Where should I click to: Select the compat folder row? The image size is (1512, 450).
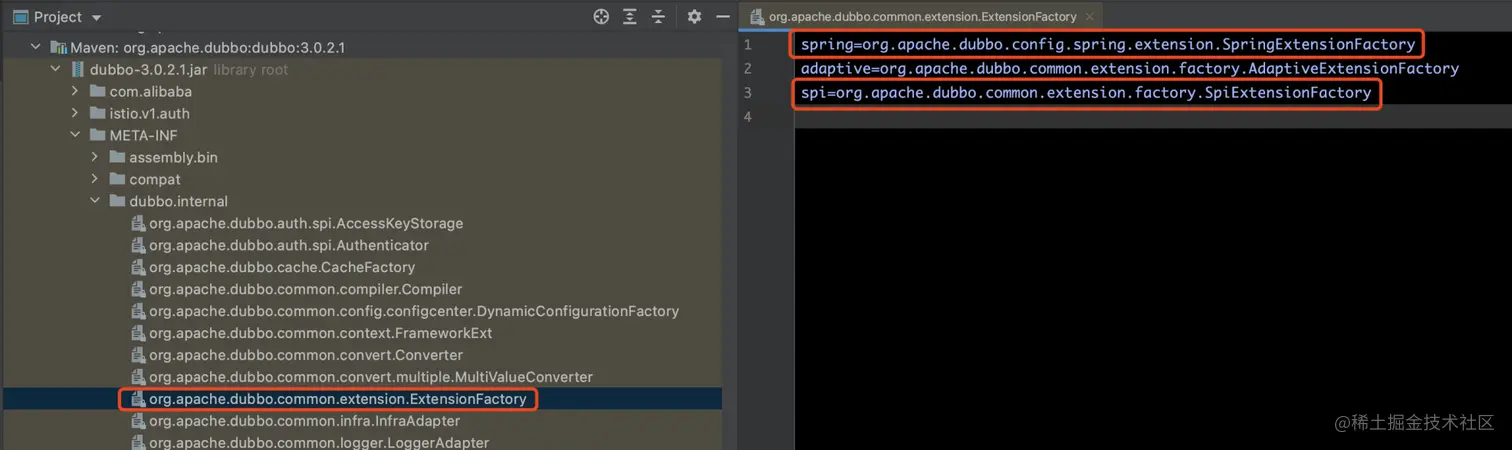click(361, 179)
